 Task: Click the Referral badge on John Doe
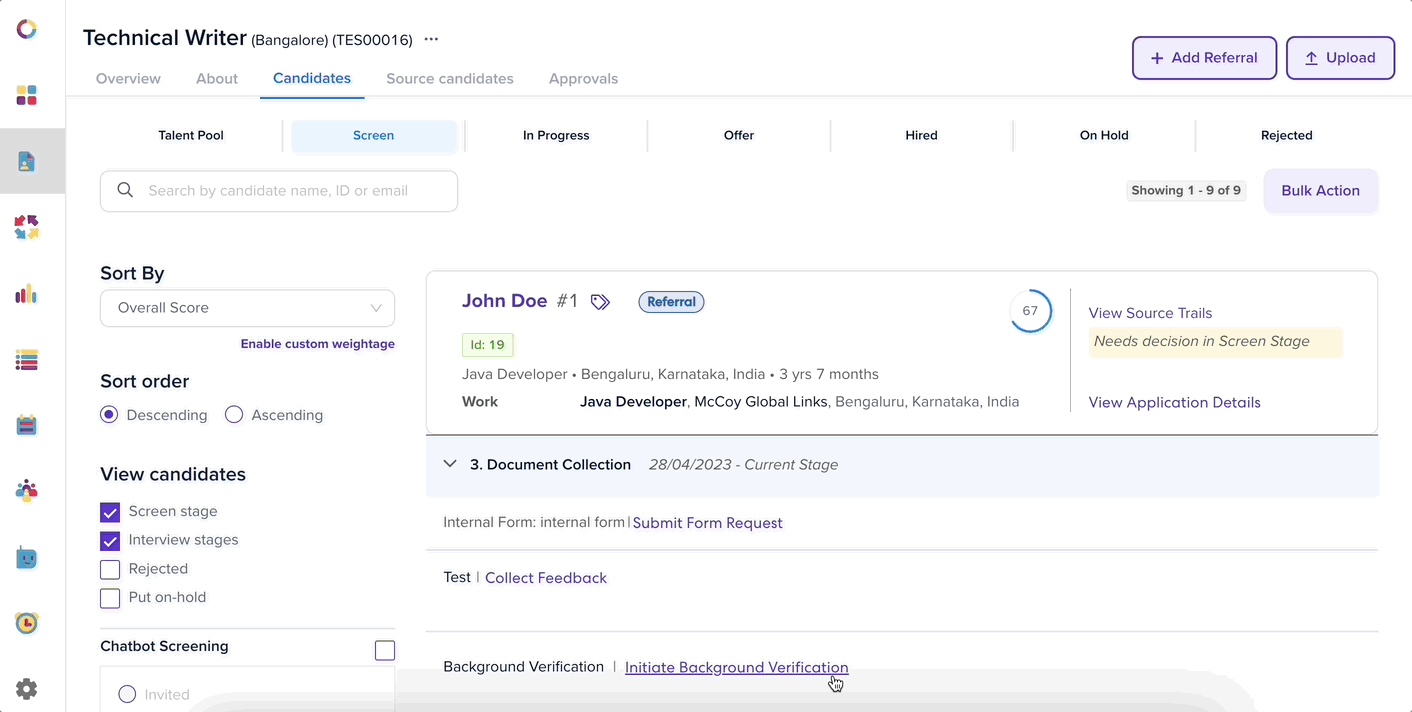[671, 302]
